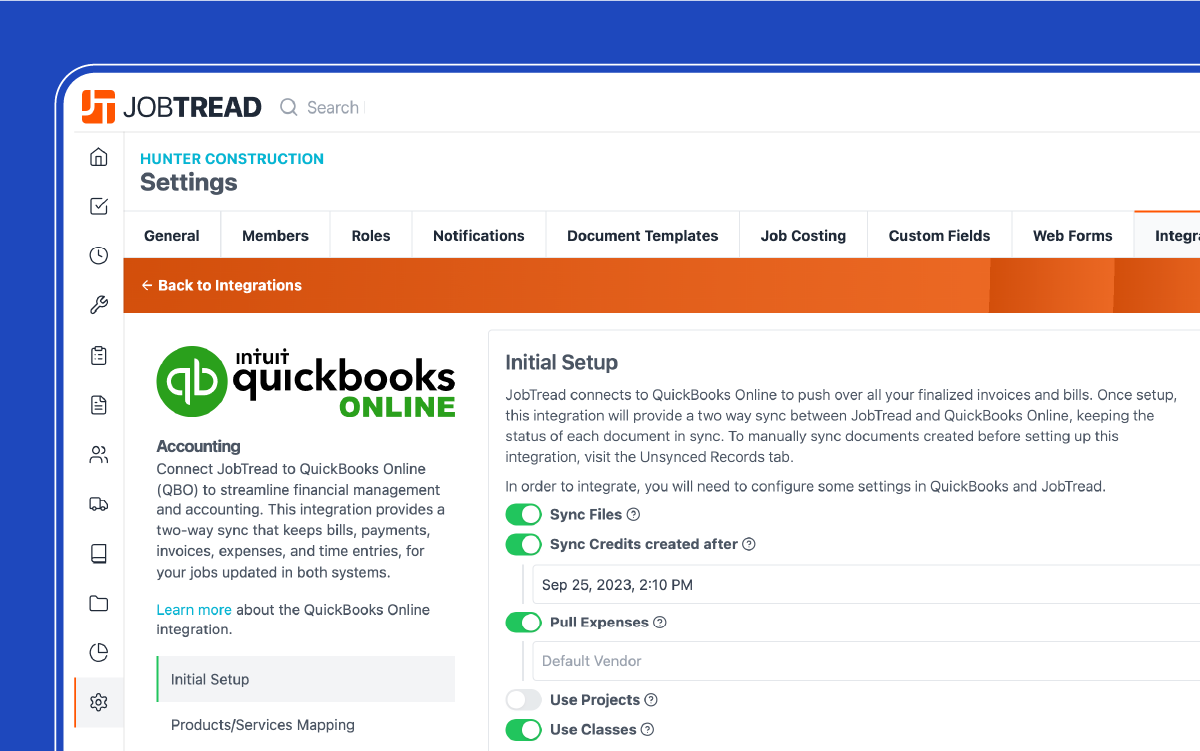Select the wrench tools icon in the sidebar
This screenshot has height=751, width=1200.
98,305
